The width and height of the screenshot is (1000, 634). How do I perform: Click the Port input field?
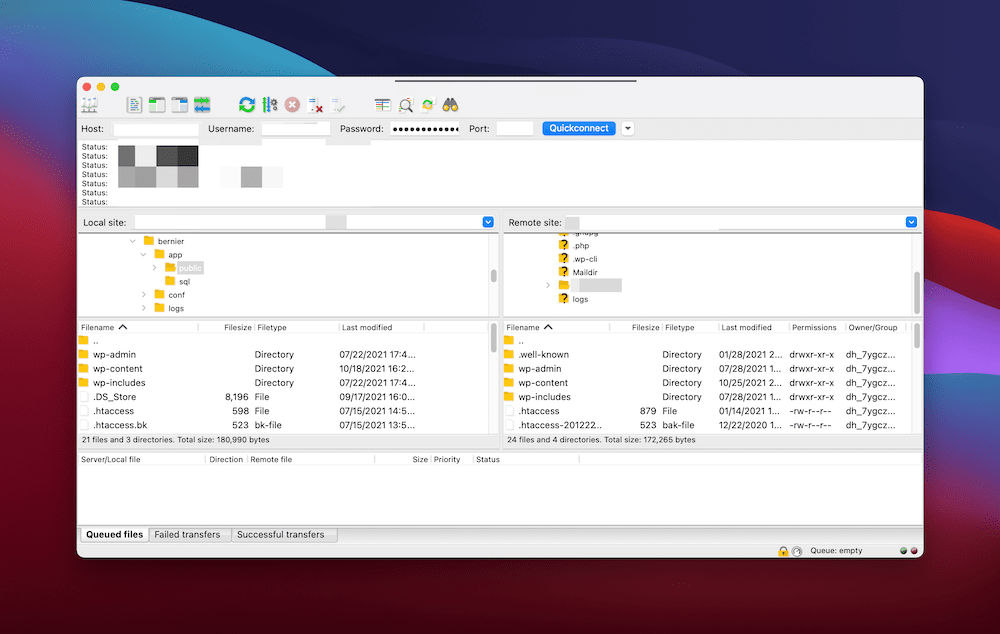515,129
